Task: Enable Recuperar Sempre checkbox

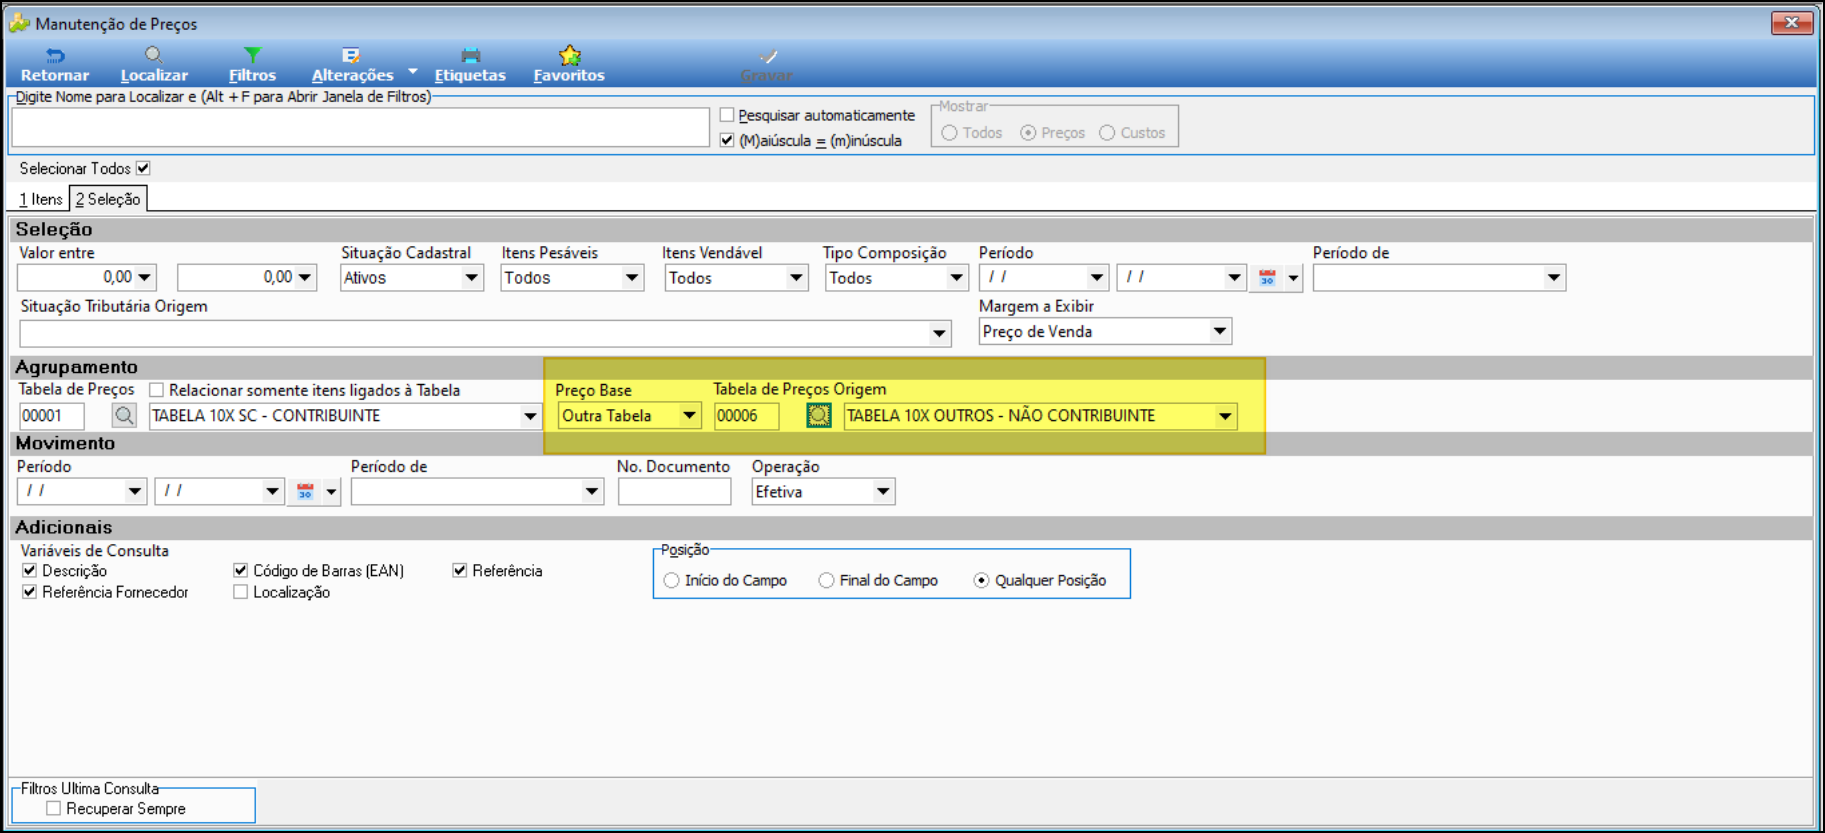Action: coord(53,808)
